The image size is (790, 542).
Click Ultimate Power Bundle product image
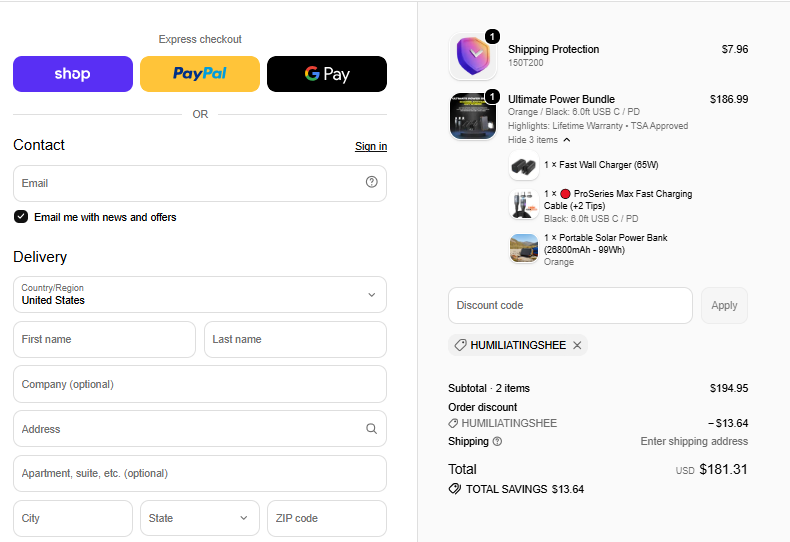click(473, 116)
